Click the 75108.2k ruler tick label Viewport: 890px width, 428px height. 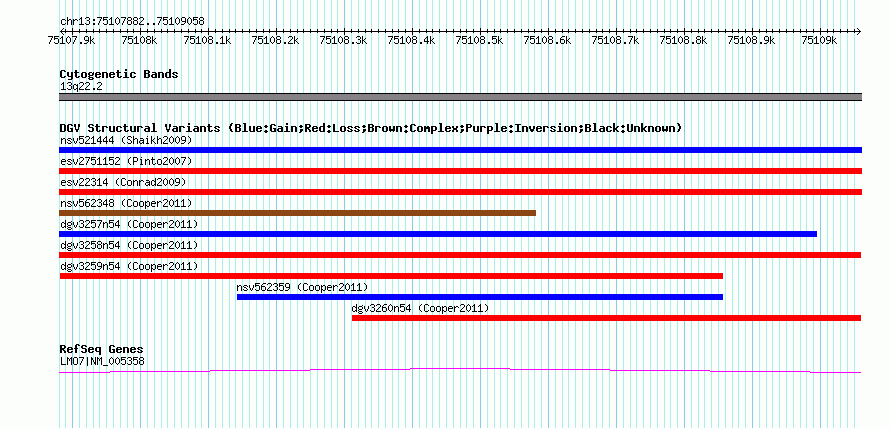(x=276, y=40)
